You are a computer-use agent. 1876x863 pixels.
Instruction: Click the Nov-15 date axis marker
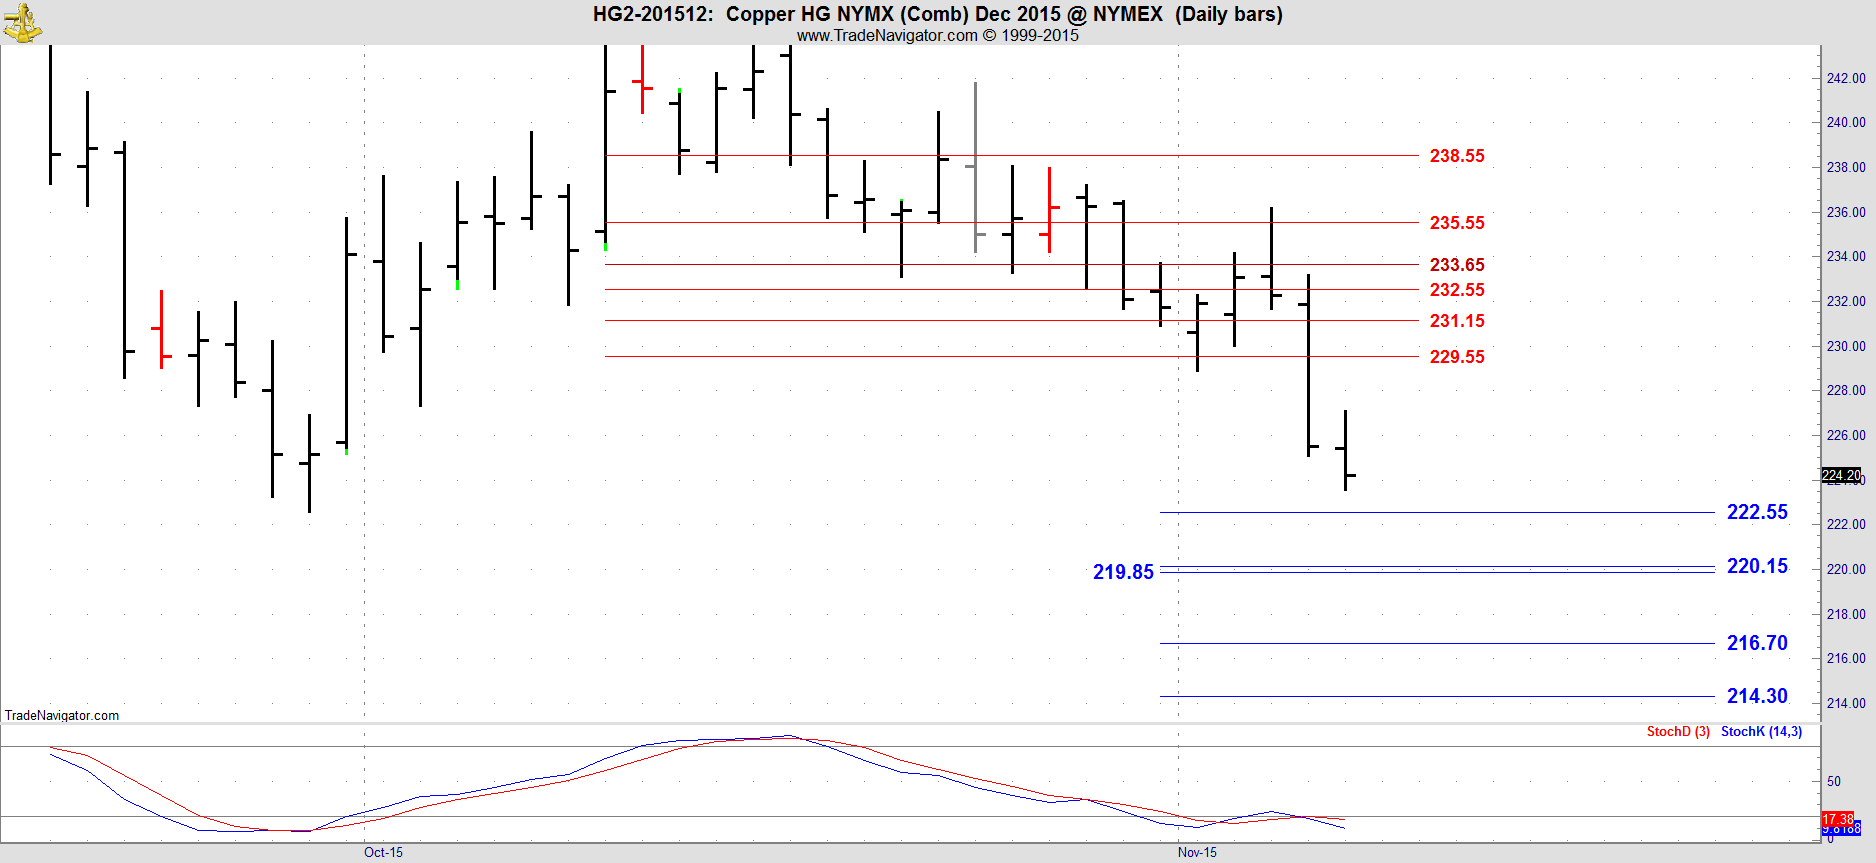1197,852
